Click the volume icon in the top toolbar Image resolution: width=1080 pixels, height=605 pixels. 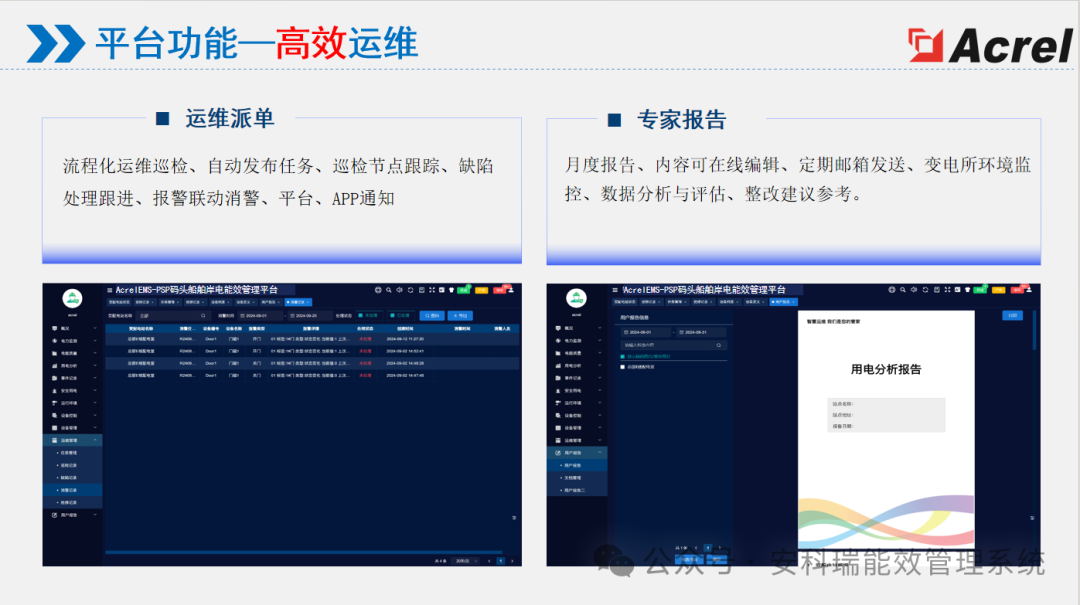point(399,290)
